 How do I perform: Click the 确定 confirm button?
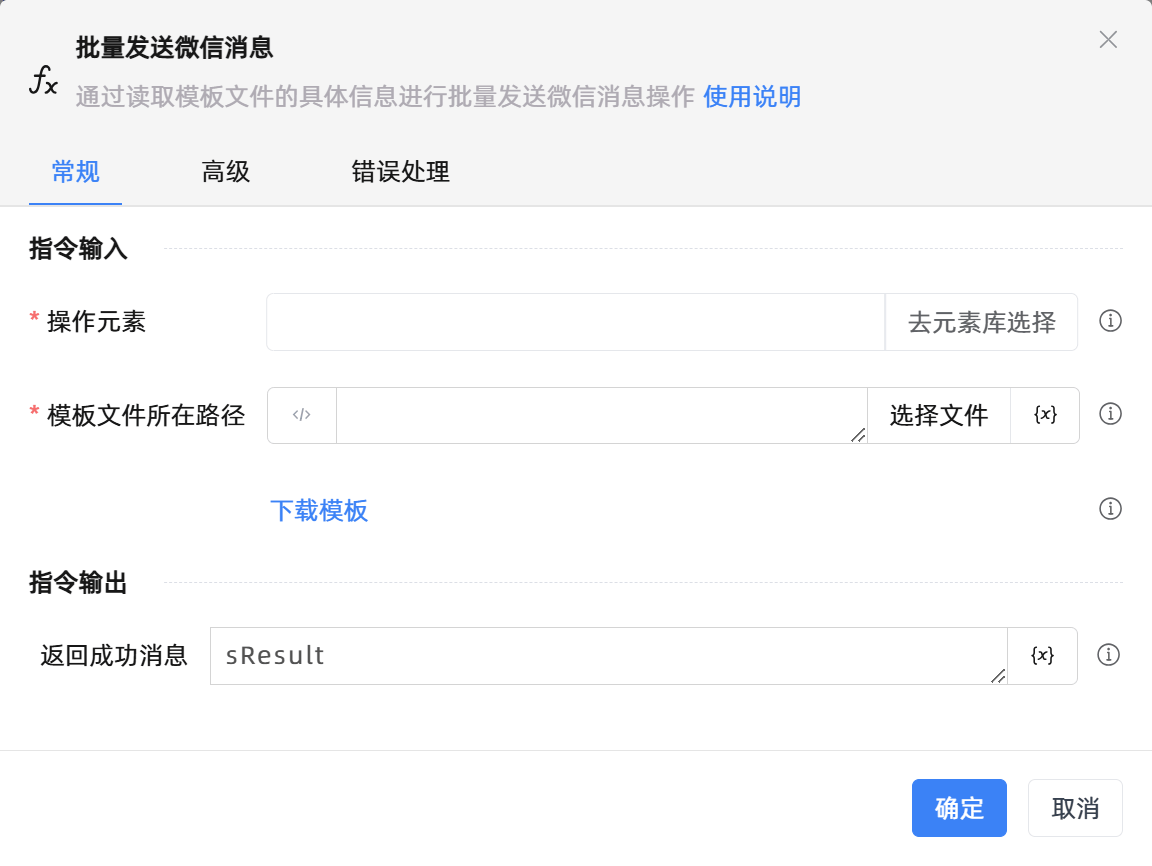click(959, 808)
